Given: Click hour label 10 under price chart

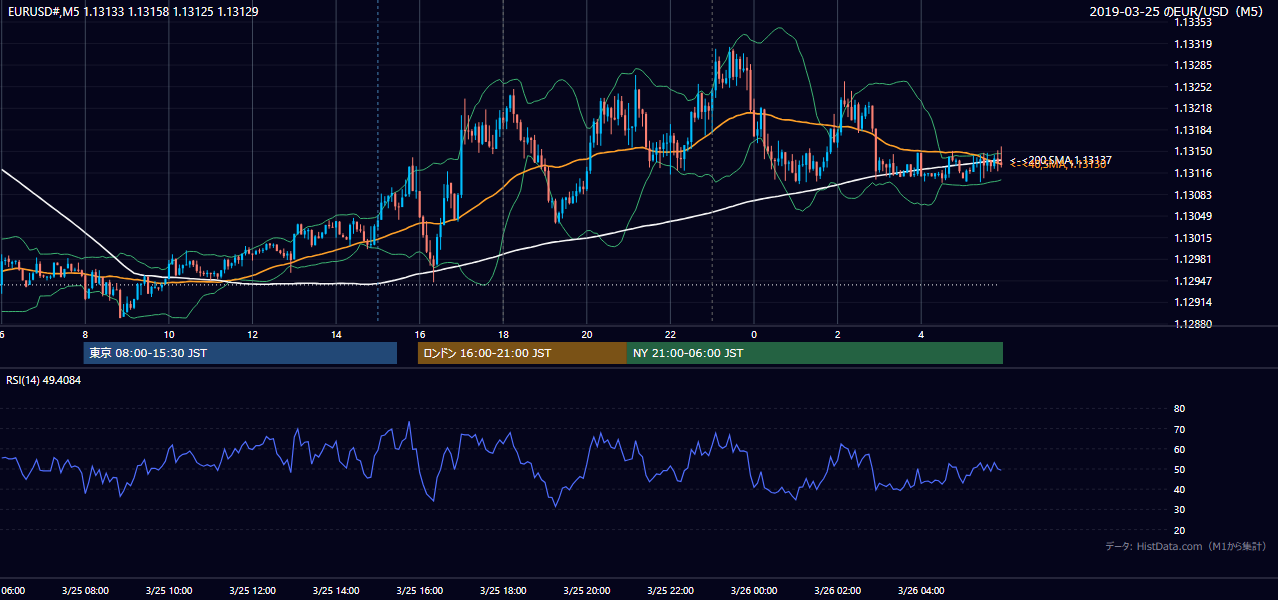Looking at the screenshot, I should 169,334.
